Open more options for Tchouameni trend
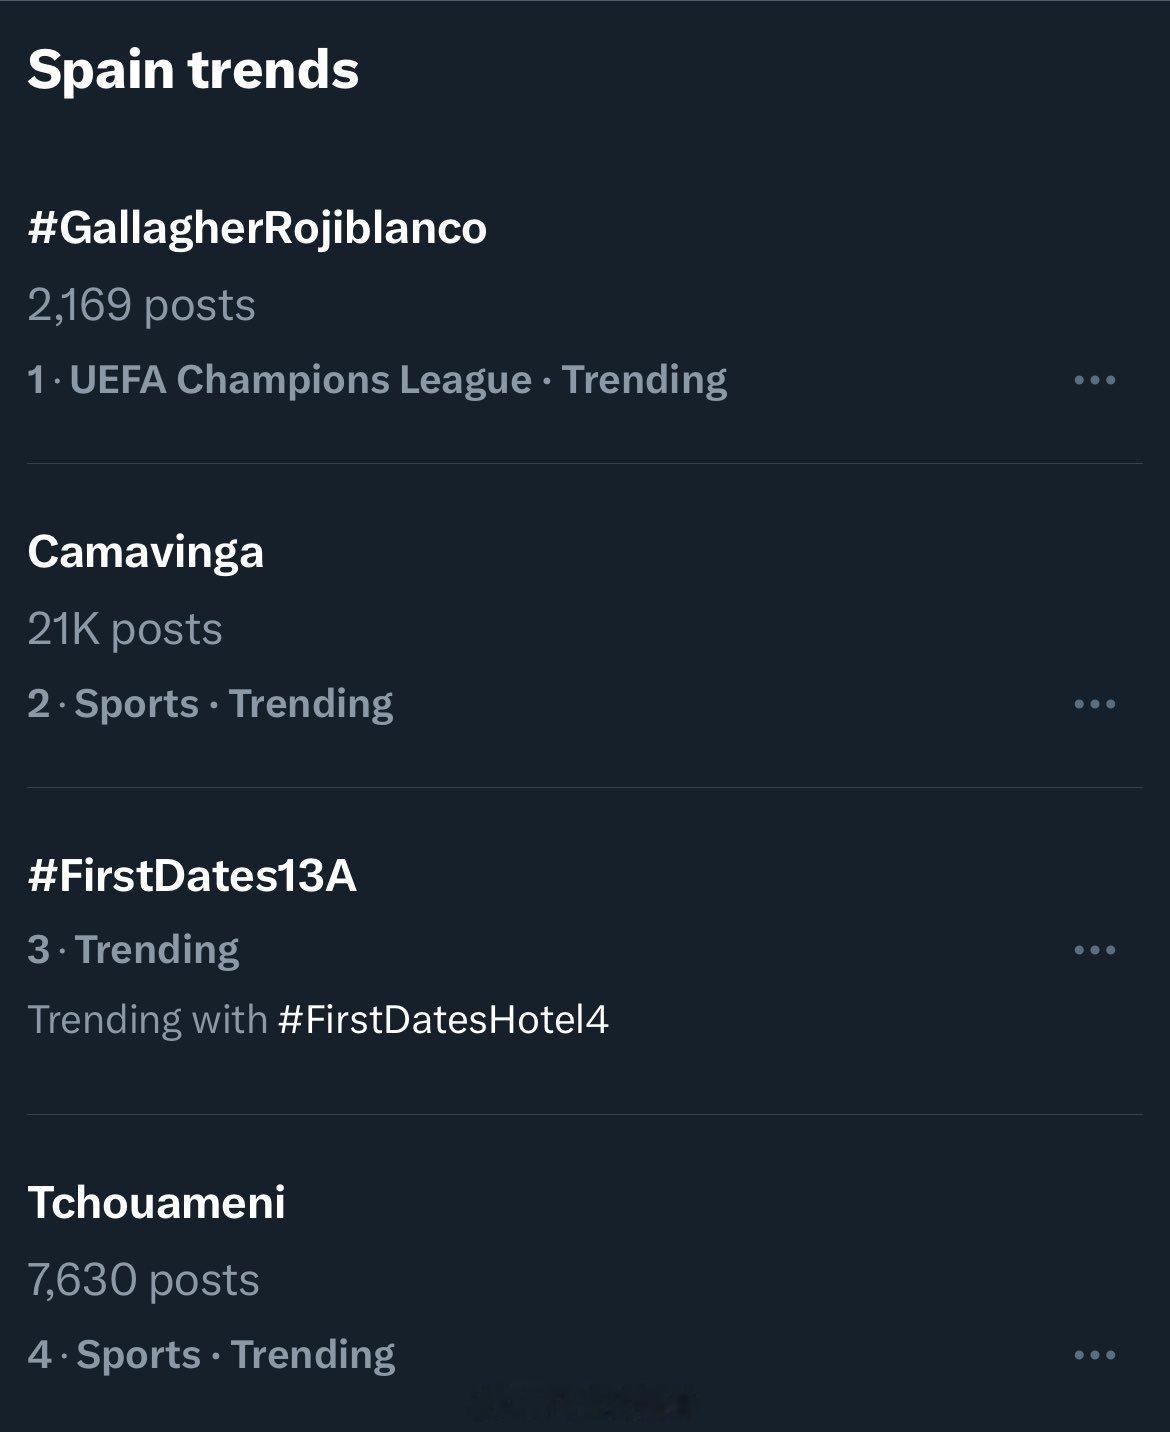 coord(1094,1356)
